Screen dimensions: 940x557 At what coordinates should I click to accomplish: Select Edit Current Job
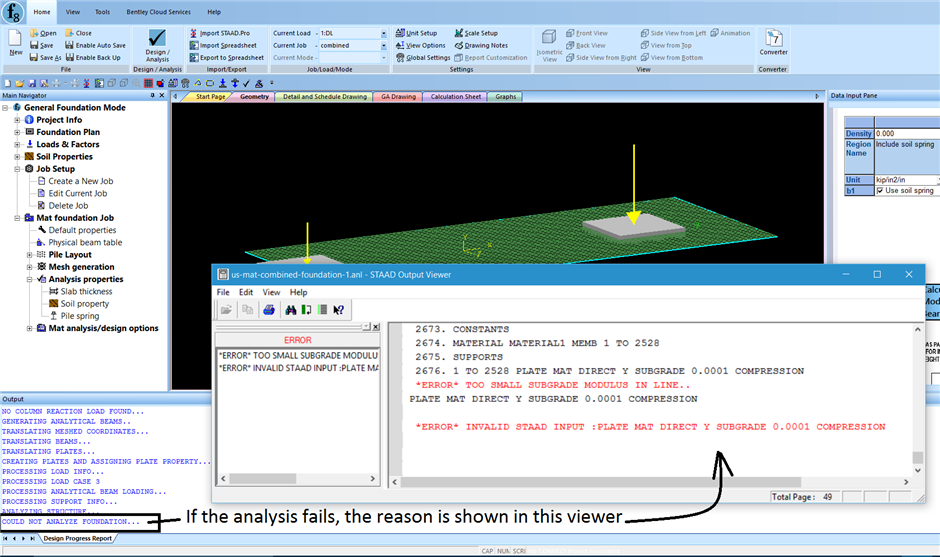tap(77, 194)
